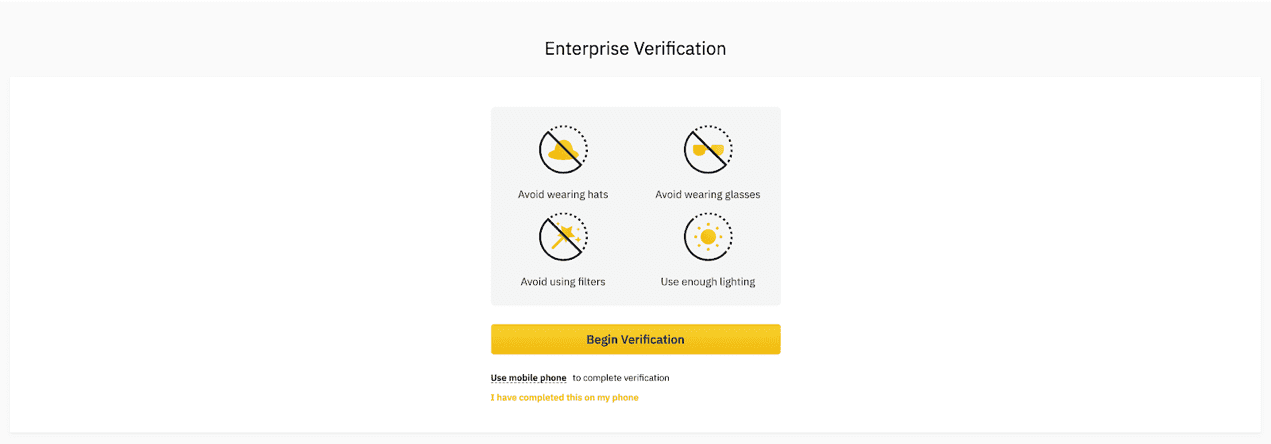Select the yellow hat graphic
1271x444 pixels.
point(564,151)
